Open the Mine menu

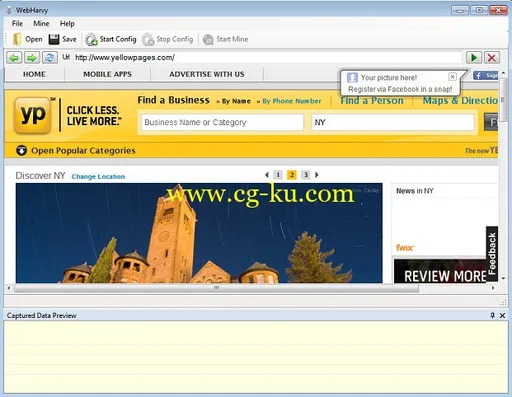(41, 24)
